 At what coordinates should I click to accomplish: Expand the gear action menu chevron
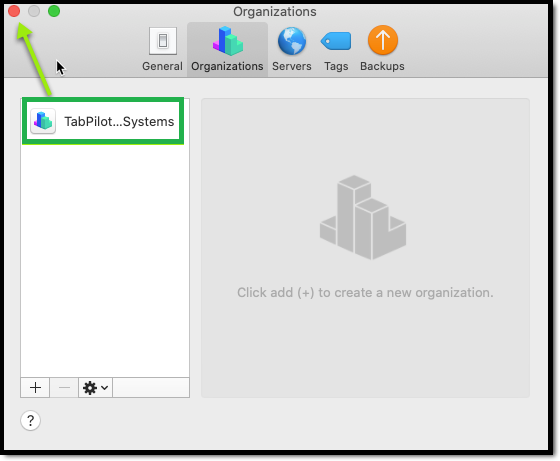(105, 387)
